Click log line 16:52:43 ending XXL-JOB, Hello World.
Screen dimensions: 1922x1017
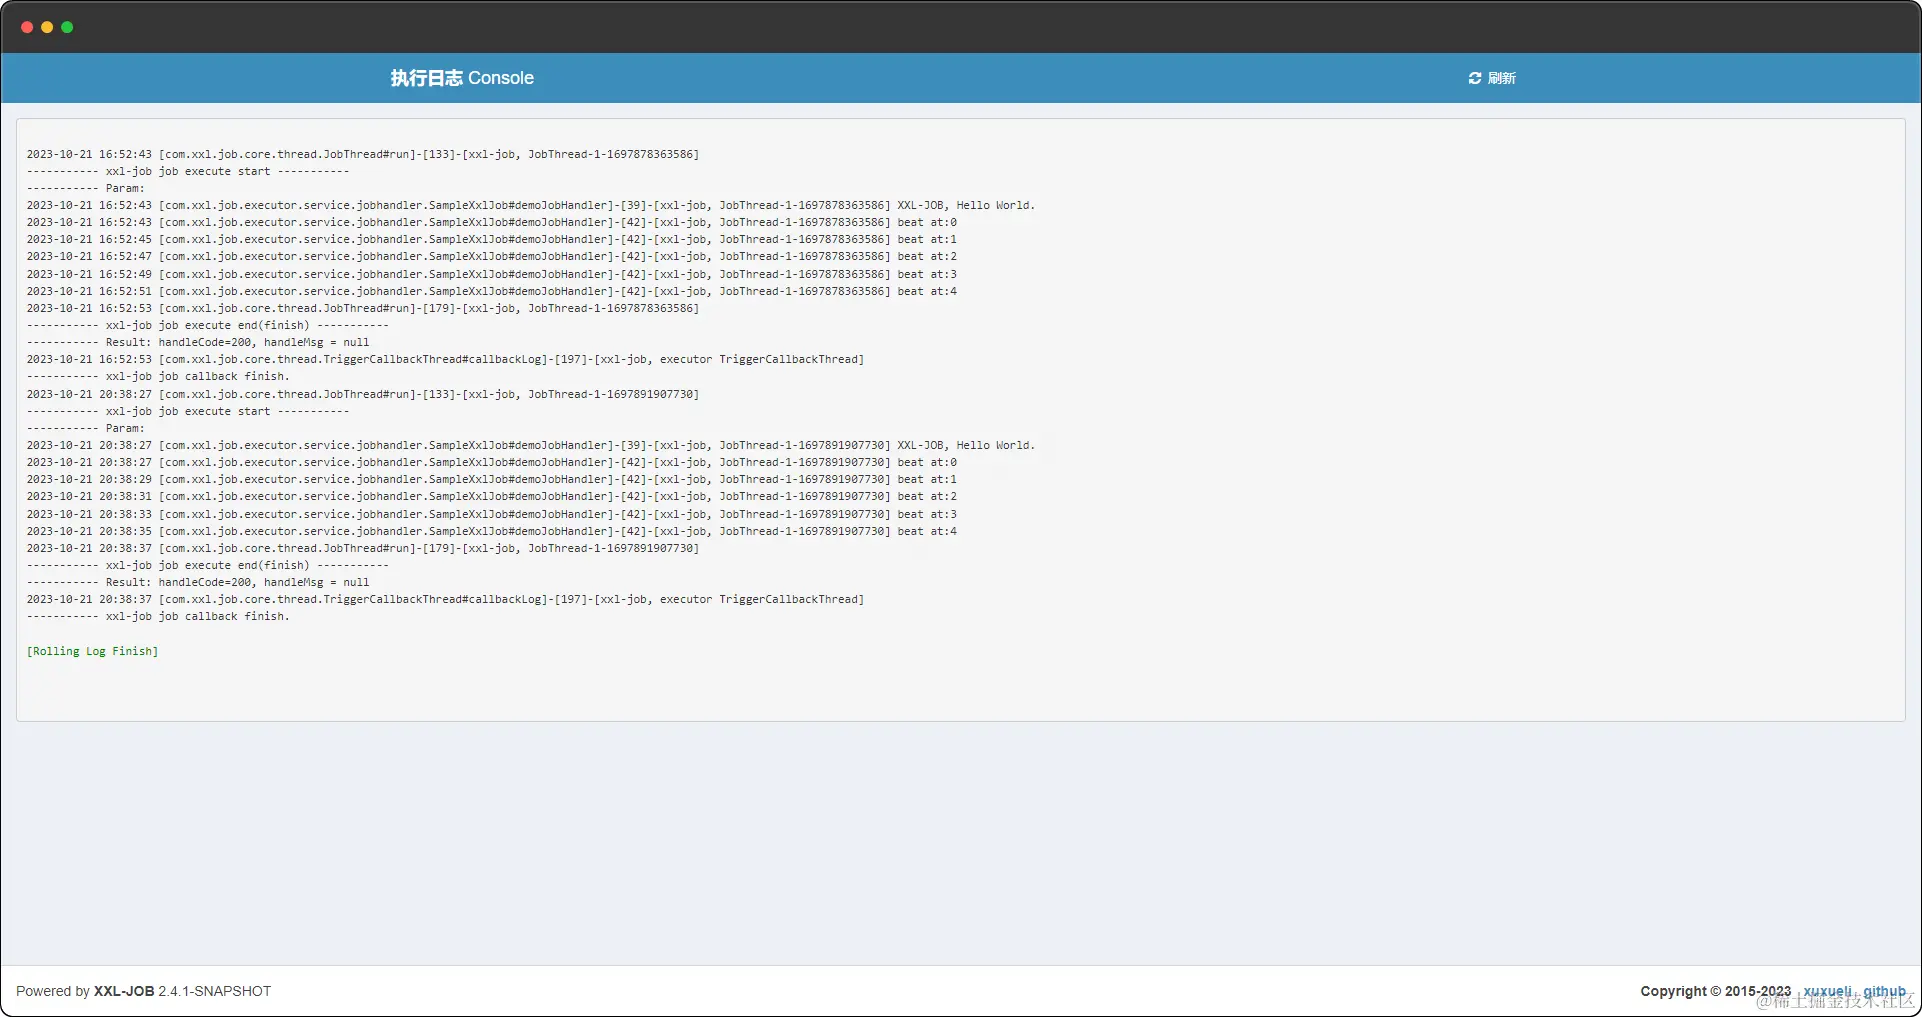pos(531,205)
